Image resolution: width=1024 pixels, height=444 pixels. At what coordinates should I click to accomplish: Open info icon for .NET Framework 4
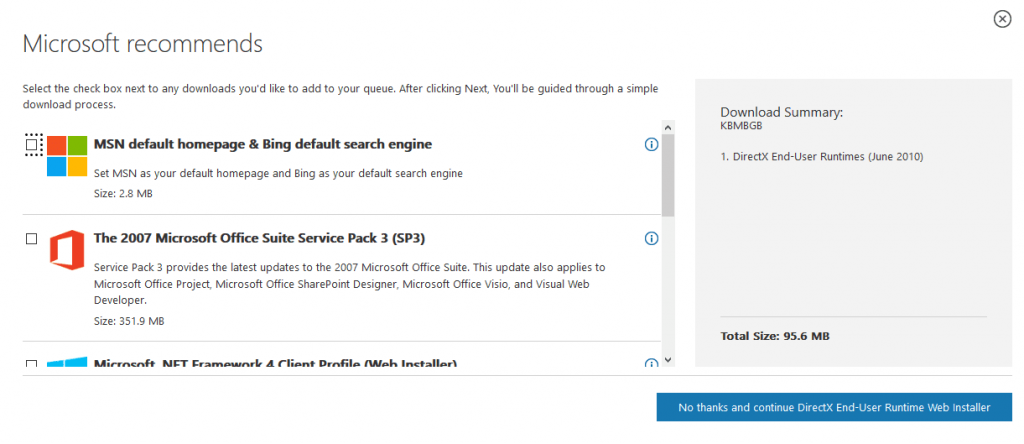point(651,363)
